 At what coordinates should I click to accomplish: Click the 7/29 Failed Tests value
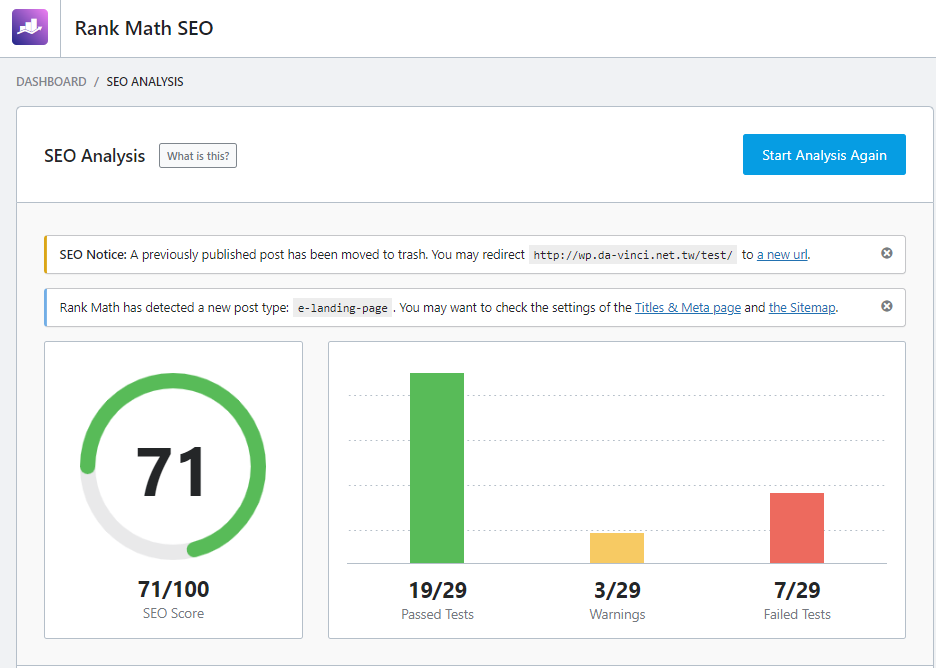point(797,590)
